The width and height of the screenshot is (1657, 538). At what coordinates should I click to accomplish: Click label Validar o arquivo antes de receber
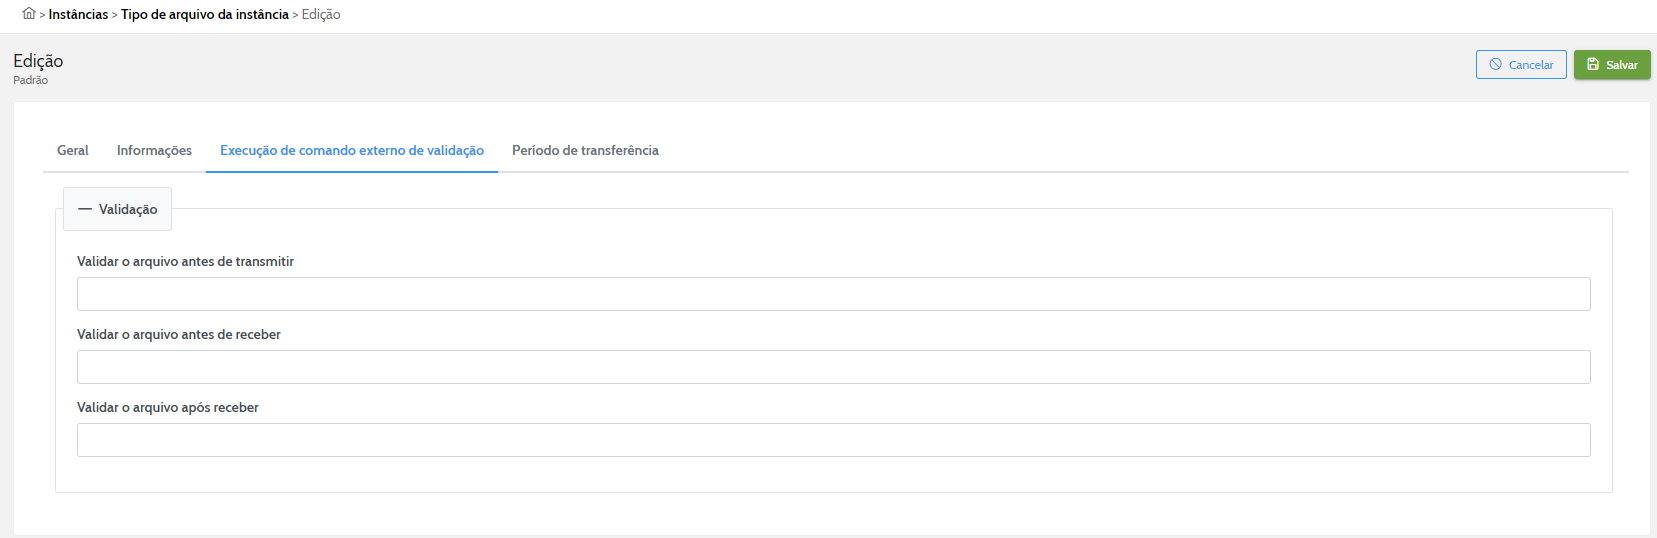click(x=179, y=334)
